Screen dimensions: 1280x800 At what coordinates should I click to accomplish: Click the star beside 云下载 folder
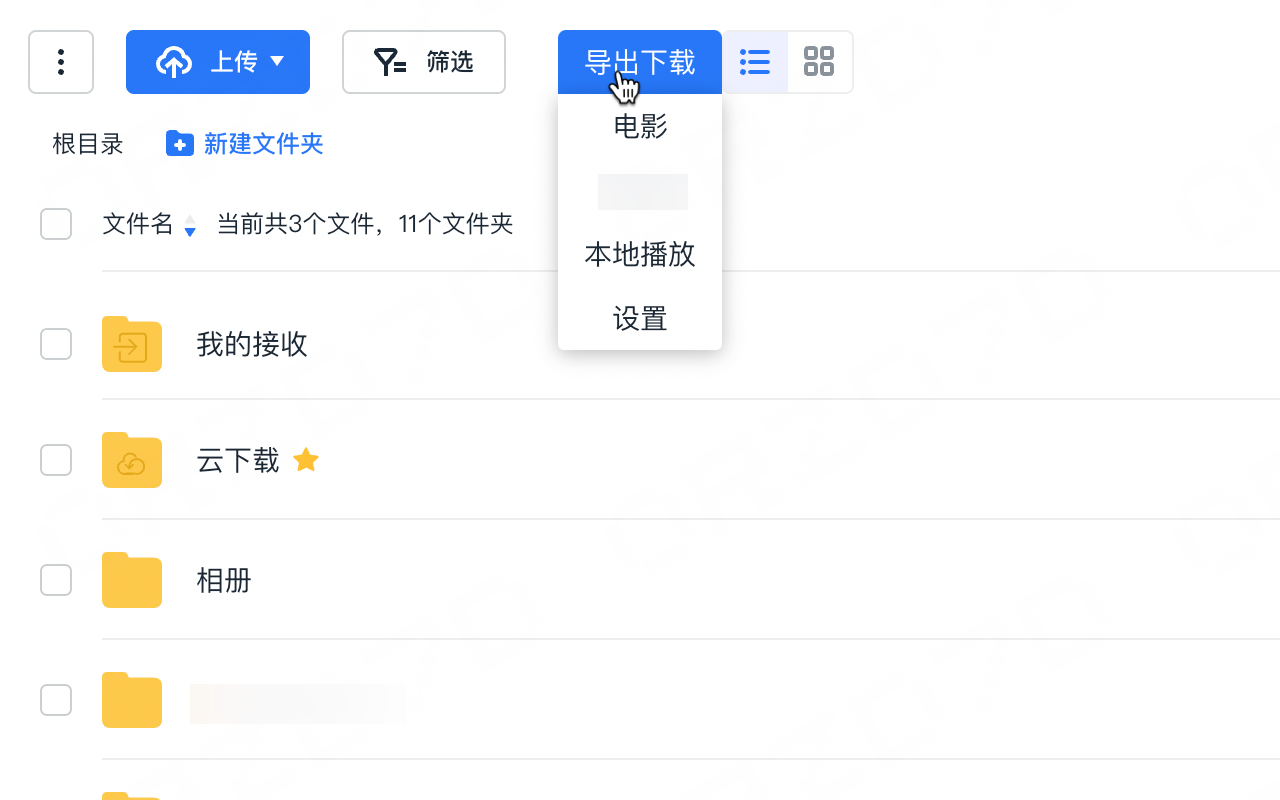306,460
